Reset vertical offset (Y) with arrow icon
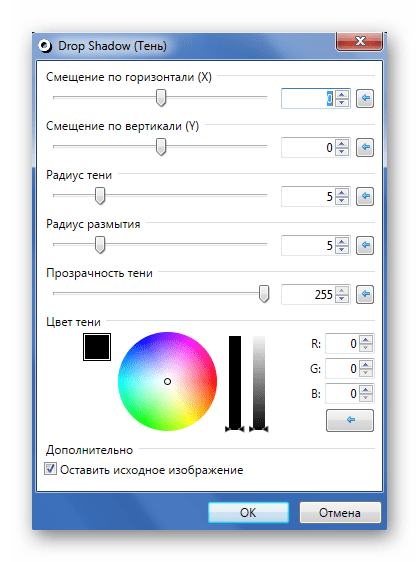The height and width of the screenshot is (562, 419). (x=365, y=147)
